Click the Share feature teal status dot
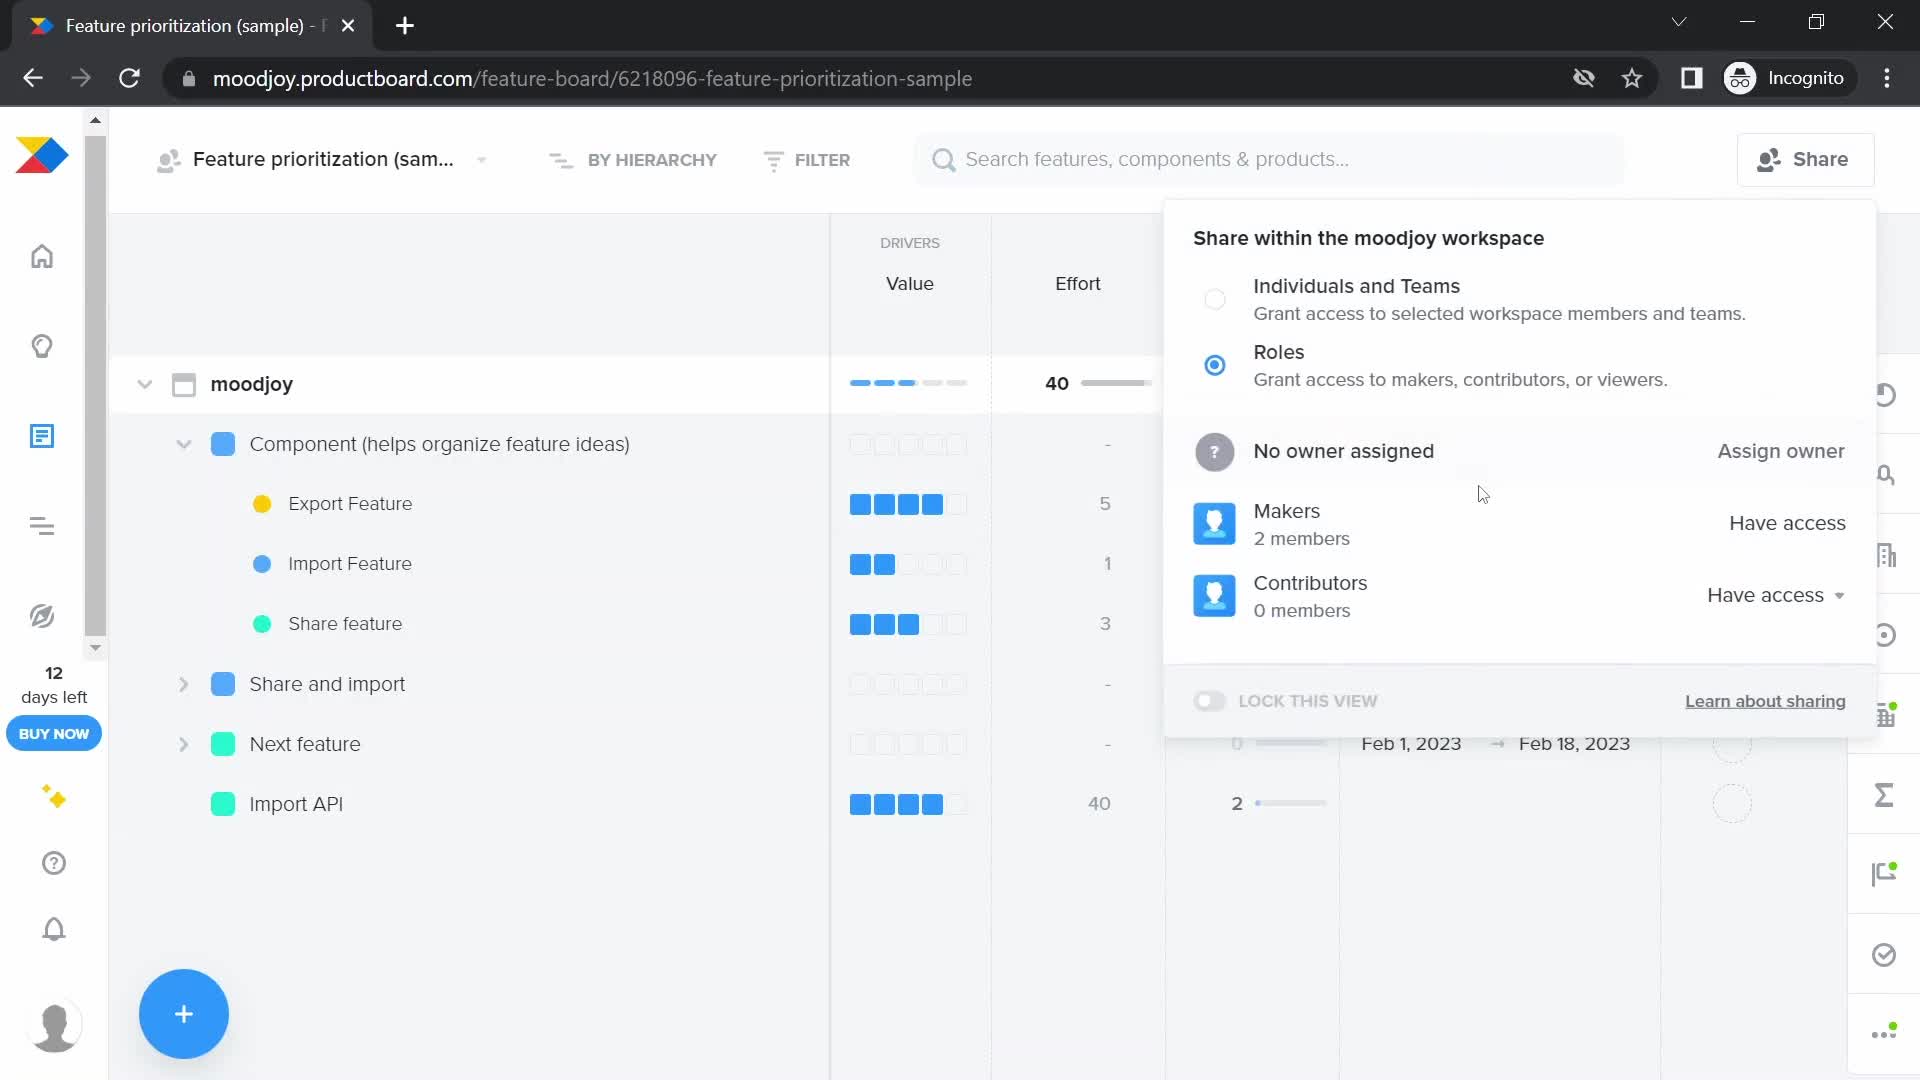1920x1080 pixels. coord(262,624)
